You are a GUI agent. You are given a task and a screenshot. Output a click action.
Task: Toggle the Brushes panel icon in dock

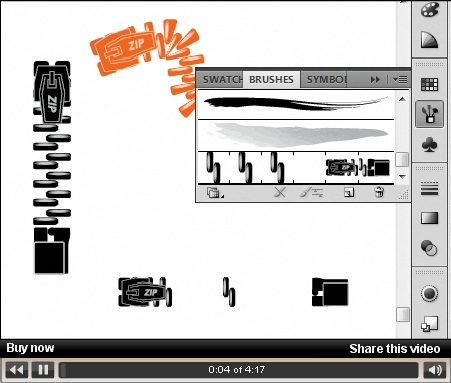[429, 114]
